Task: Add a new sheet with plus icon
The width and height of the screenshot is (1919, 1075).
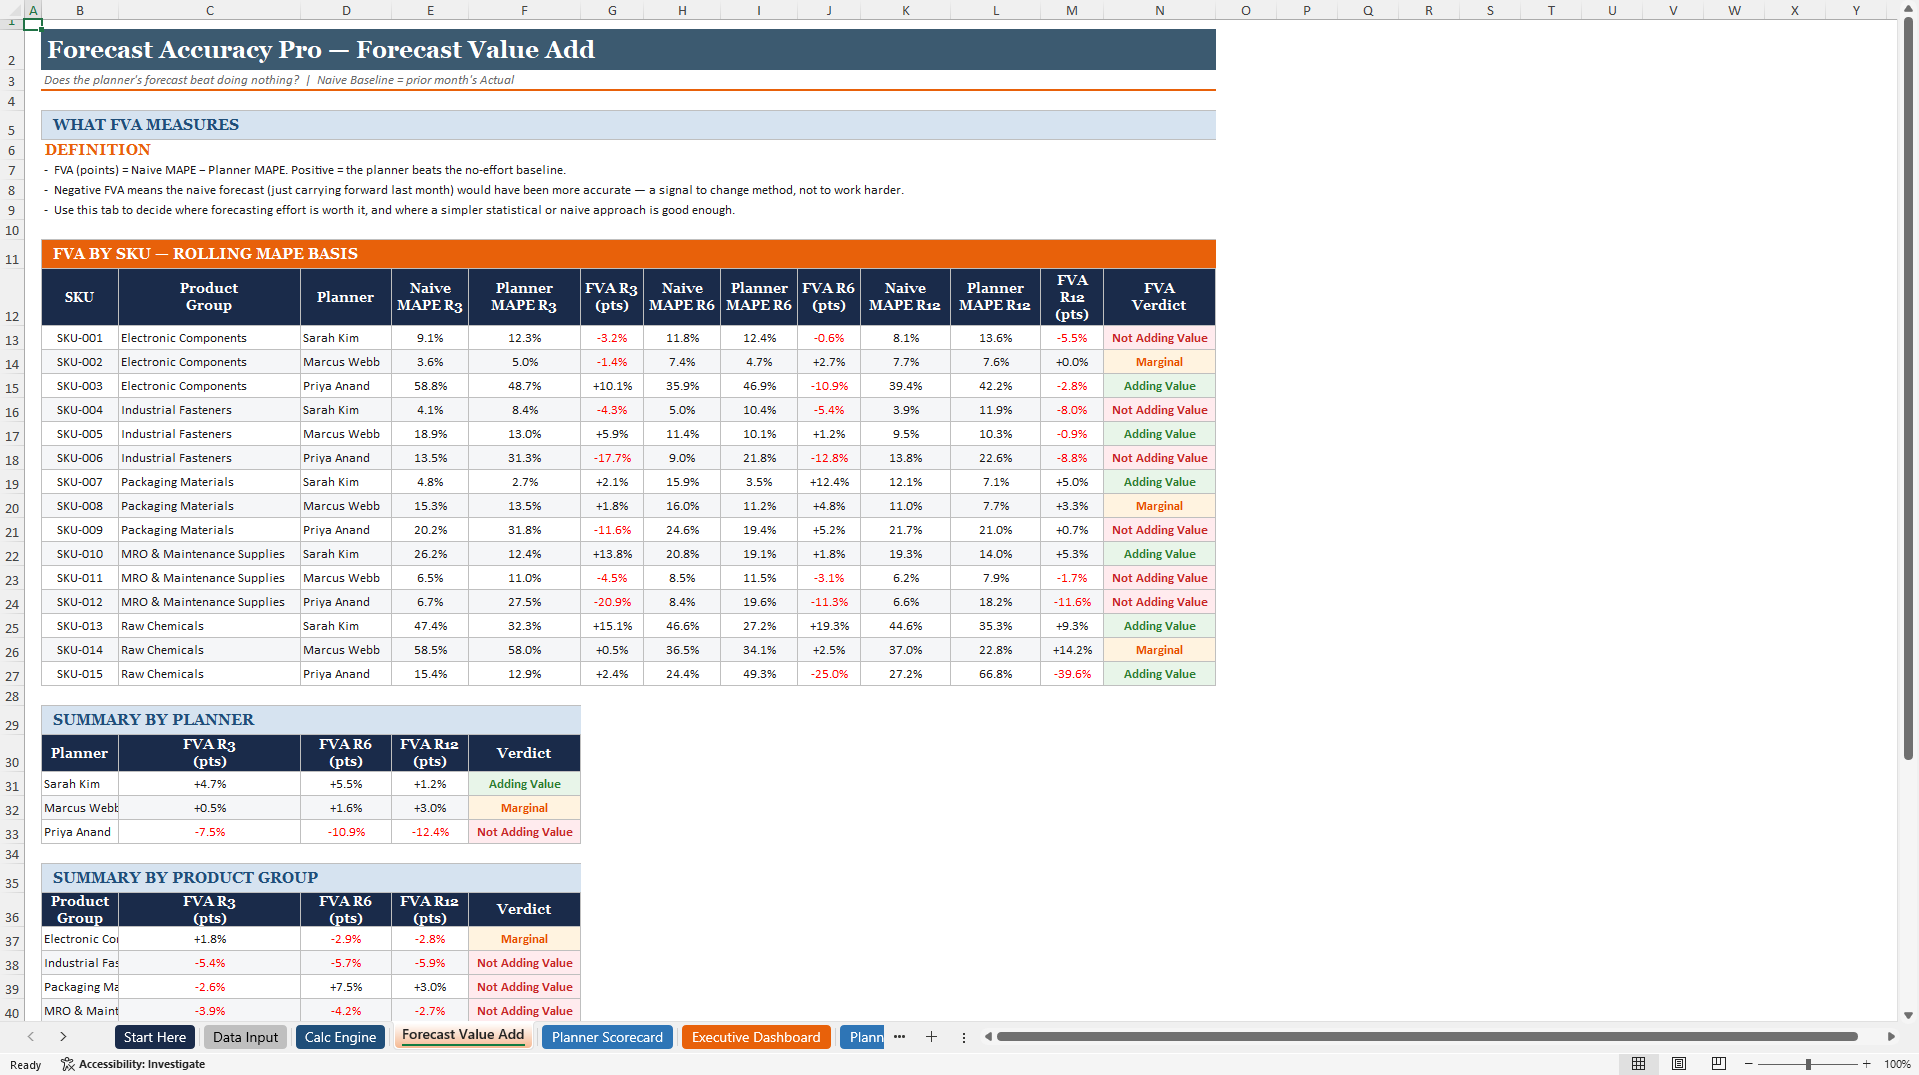Action: pyautogui.click(x=931, y=1037)
